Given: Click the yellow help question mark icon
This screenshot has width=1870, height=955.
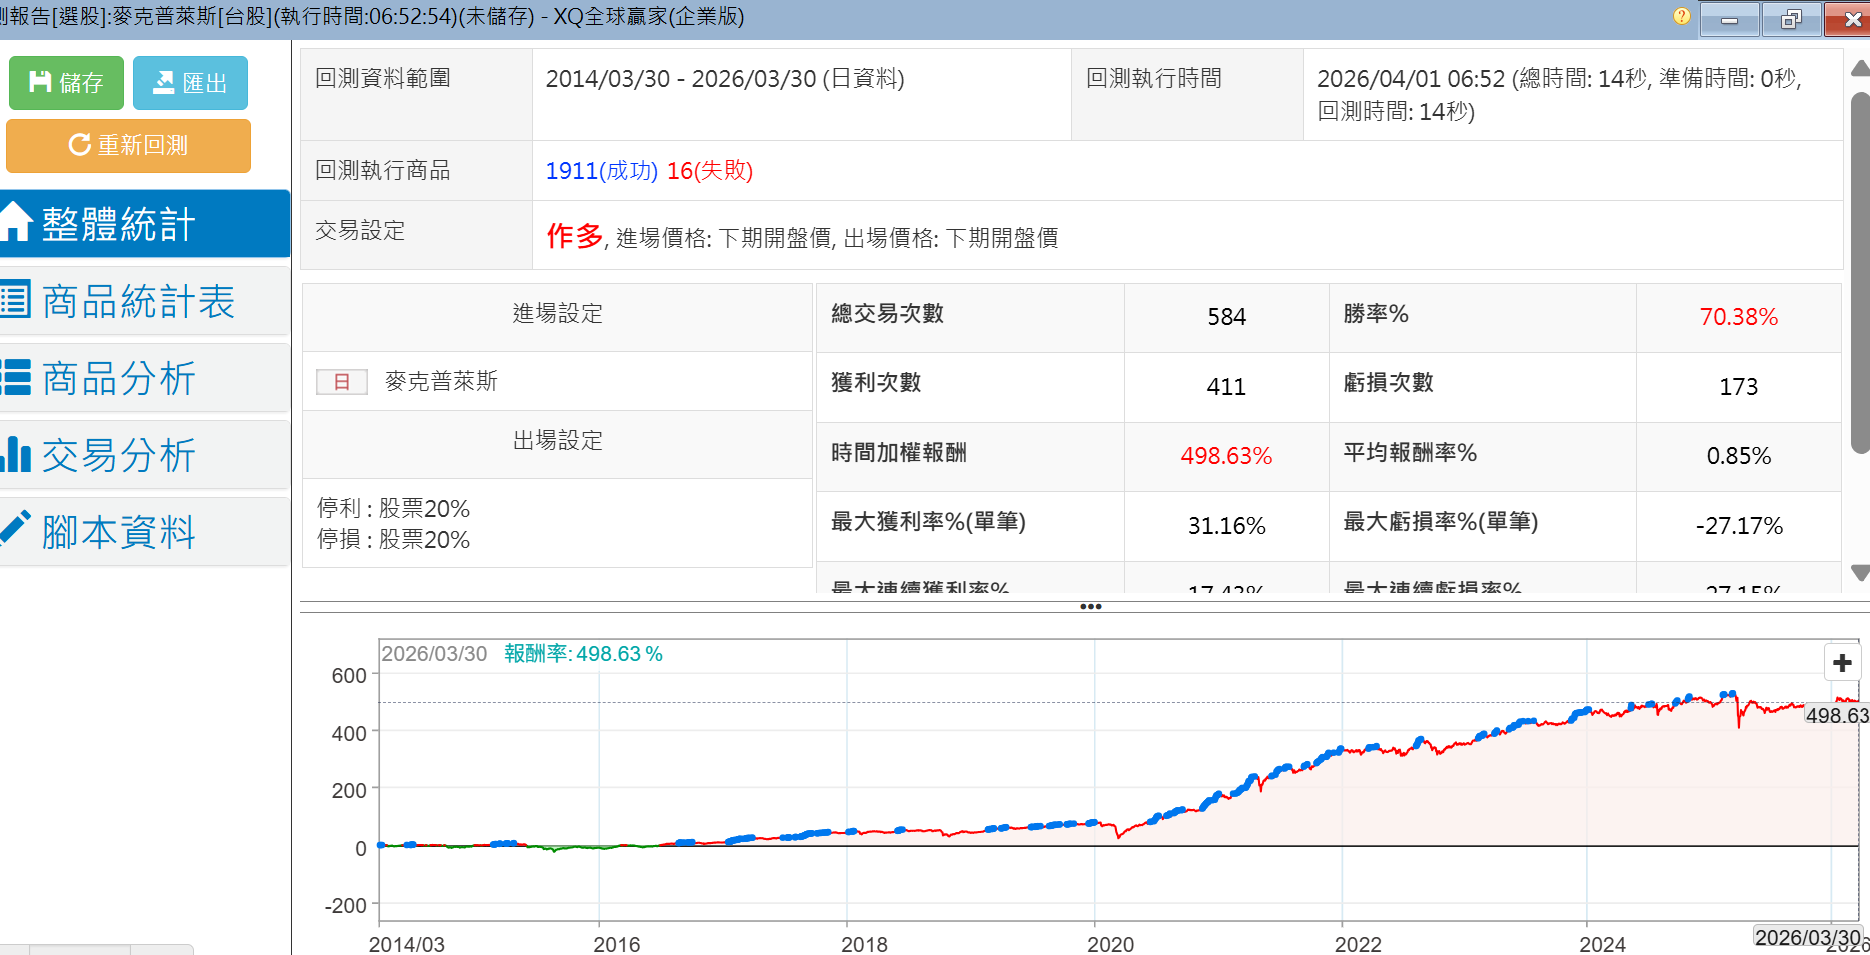Looking at the screenshot, I should point(1681,16).
